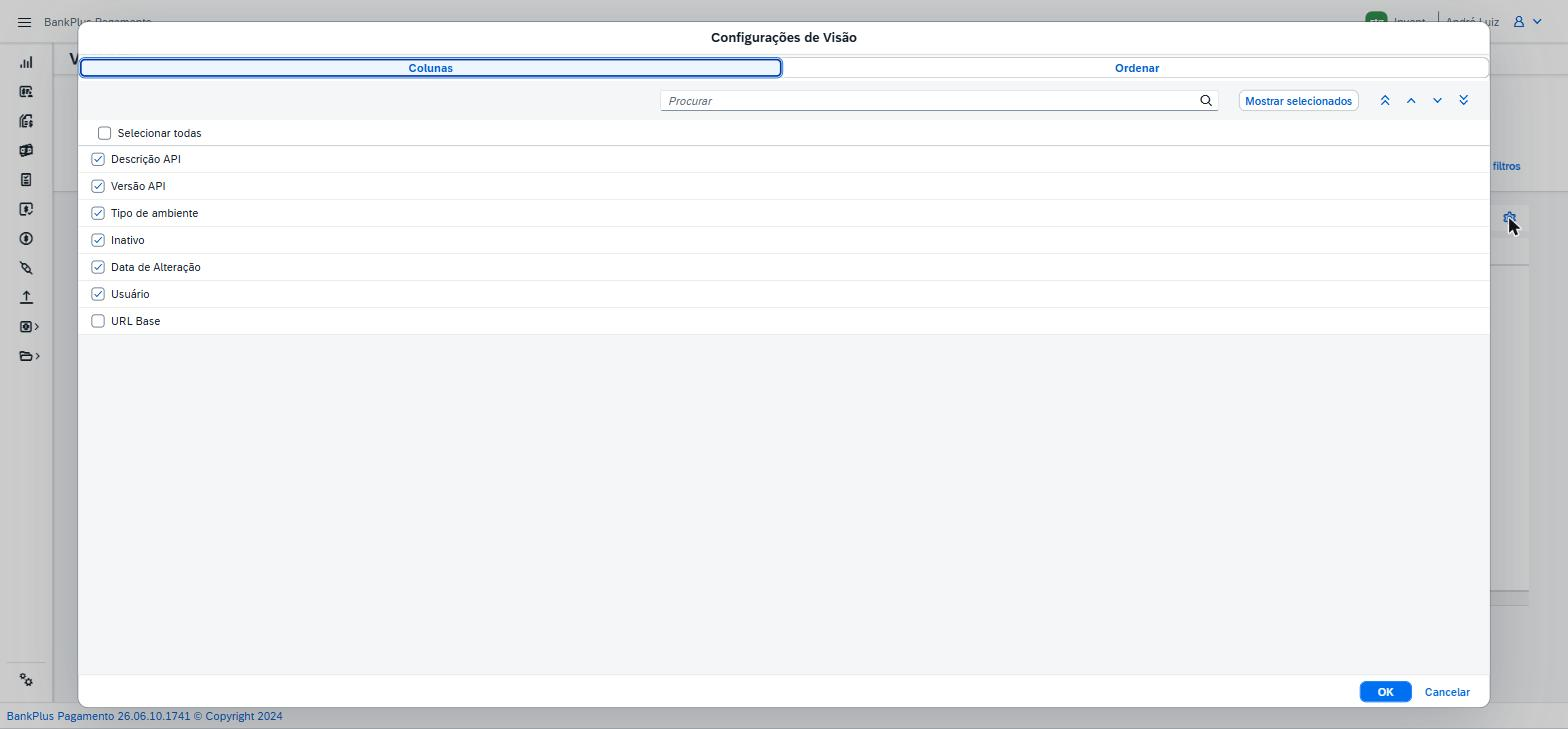The image size is (1568, 729).
Task: Open the bar chart dashboard sidebar icon
Action: [x=26, y=62]
